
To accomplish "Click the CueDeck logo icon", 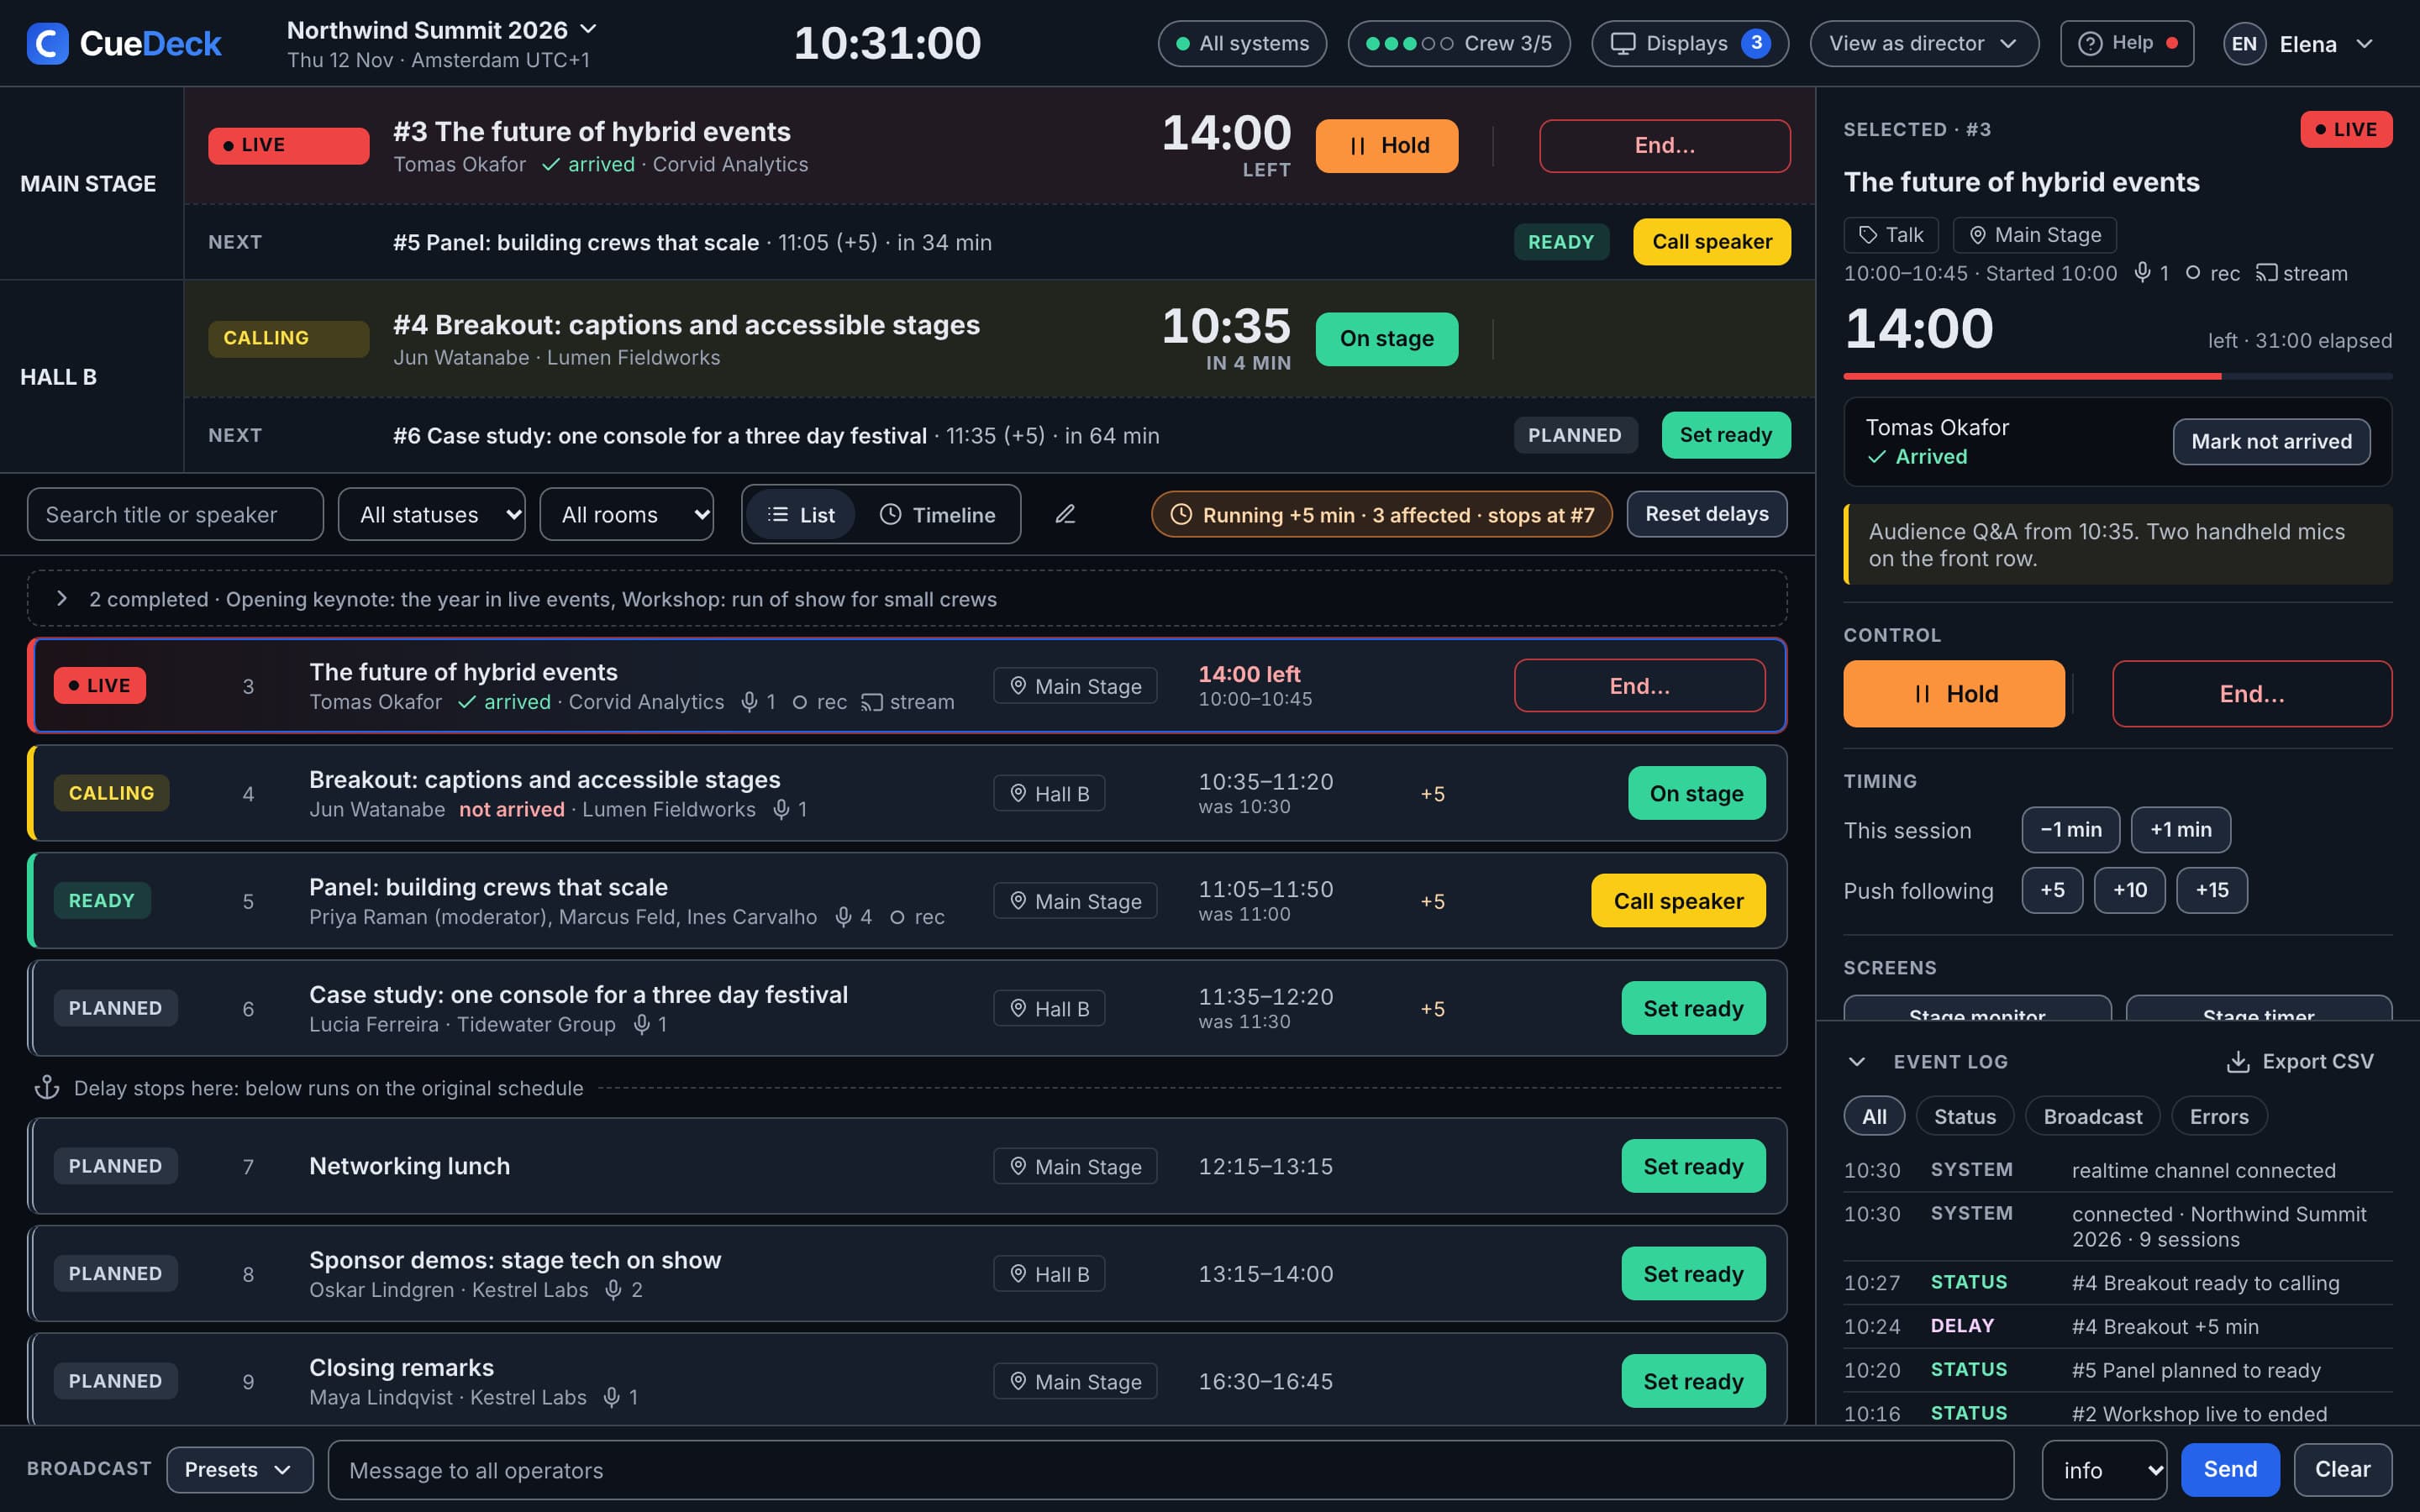I will [x=47, y=43].
